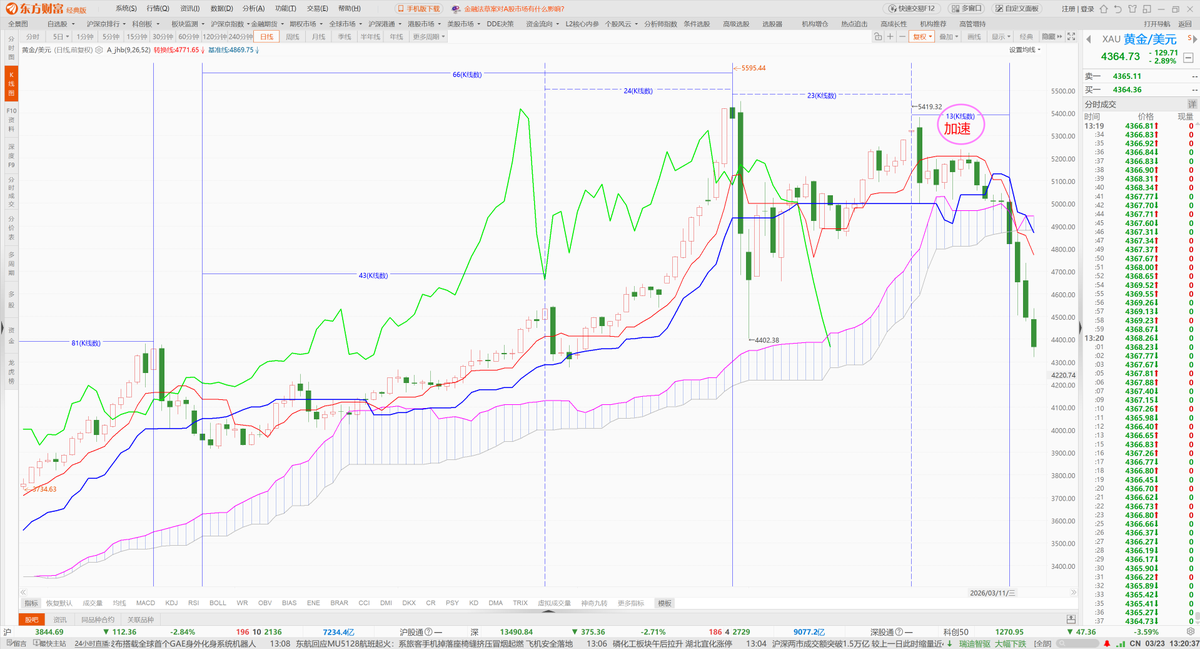Expand the 复权 dropdown
The width and height of the screenshot is (1200, 649).
tap(921, 36)
